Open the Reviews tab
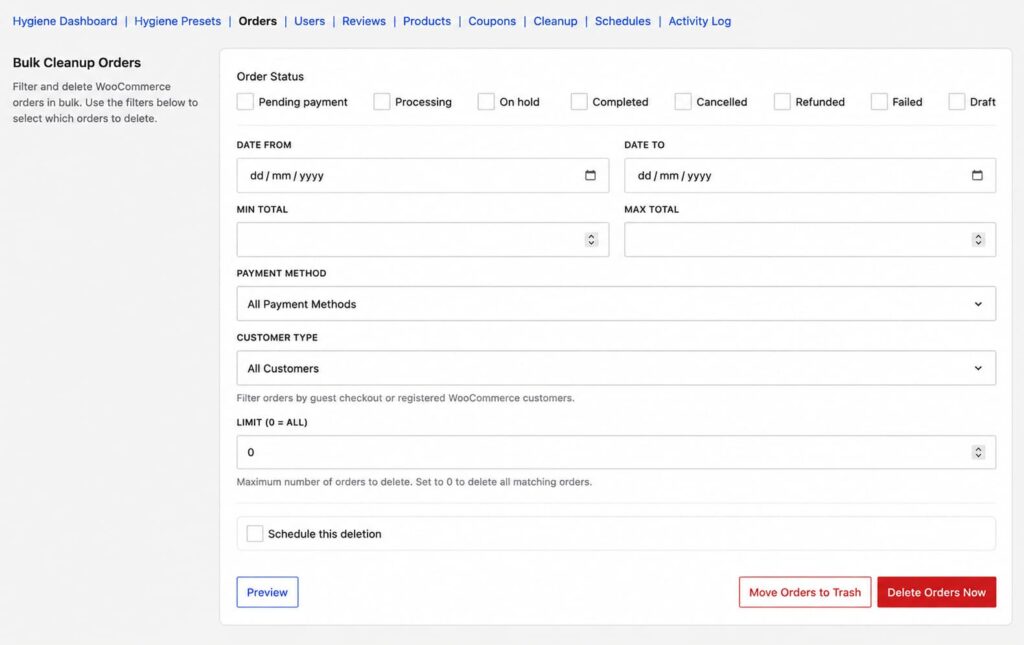The image size is (1024, 645). (x=364, y=21)
